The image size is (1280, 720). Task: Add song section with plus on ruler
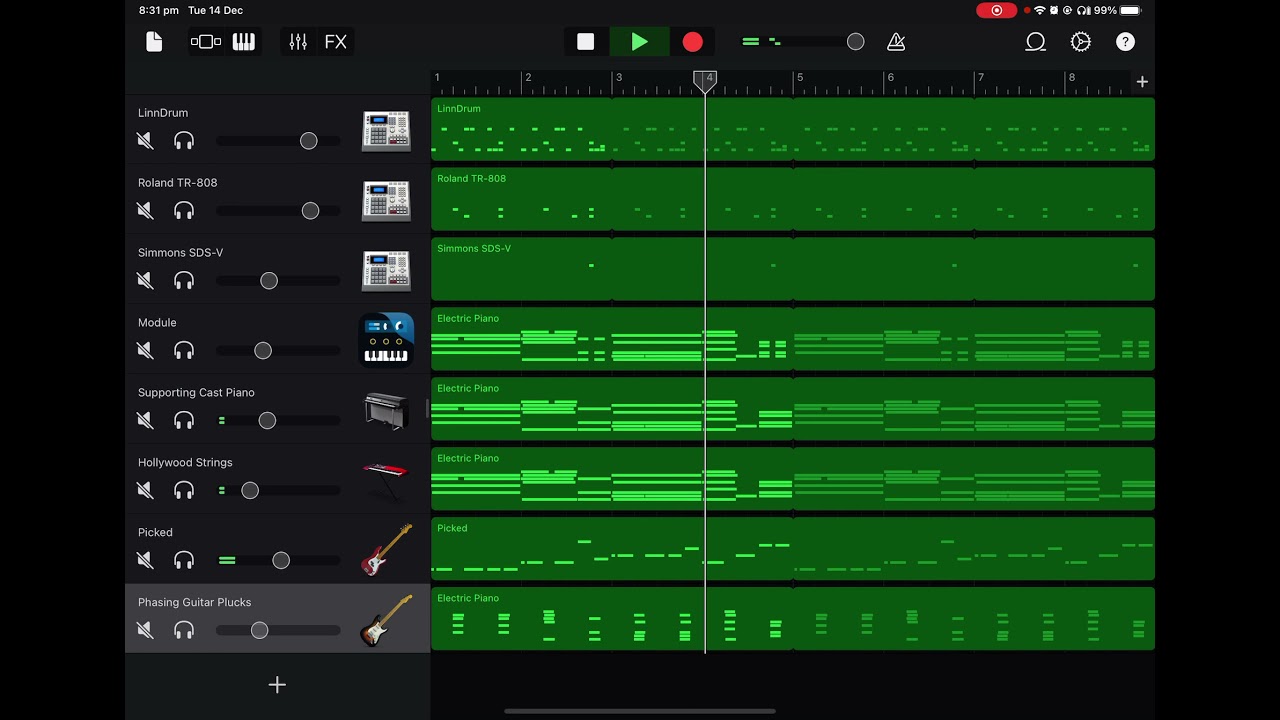click(x=1142, y=82)
